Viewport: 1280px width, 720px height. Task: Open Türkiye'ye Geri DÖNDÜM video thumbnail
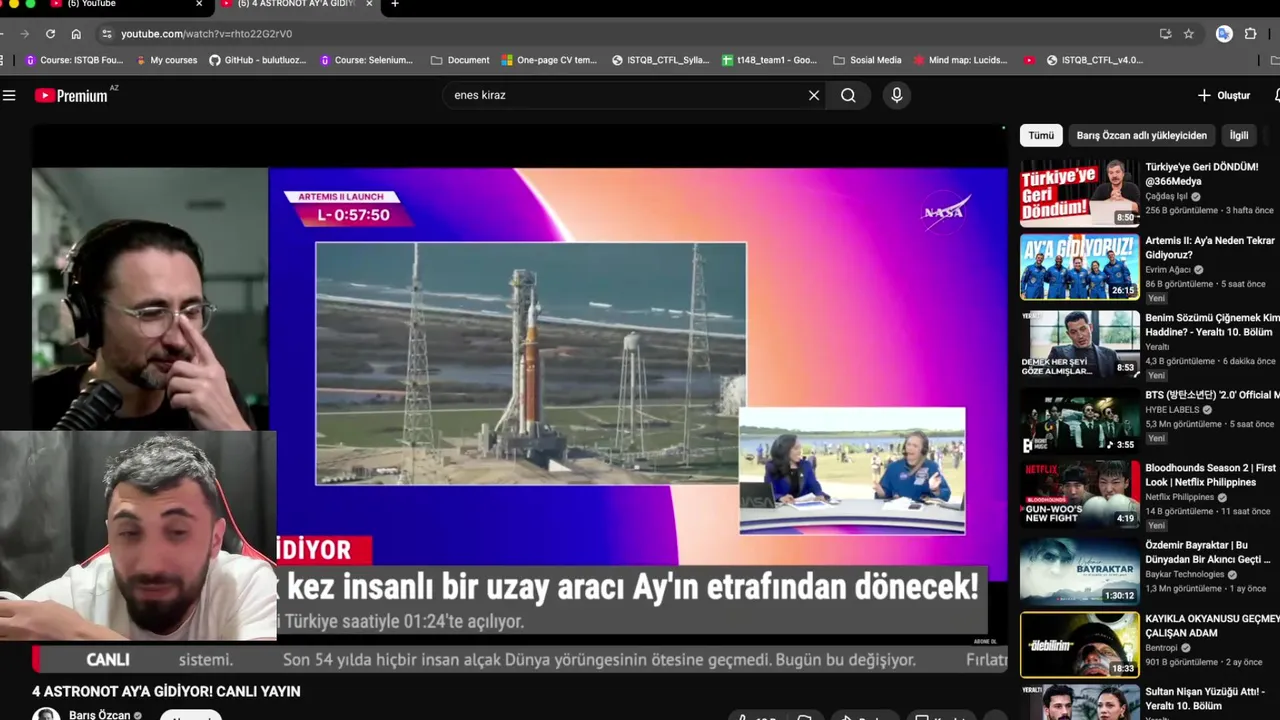1079,193
